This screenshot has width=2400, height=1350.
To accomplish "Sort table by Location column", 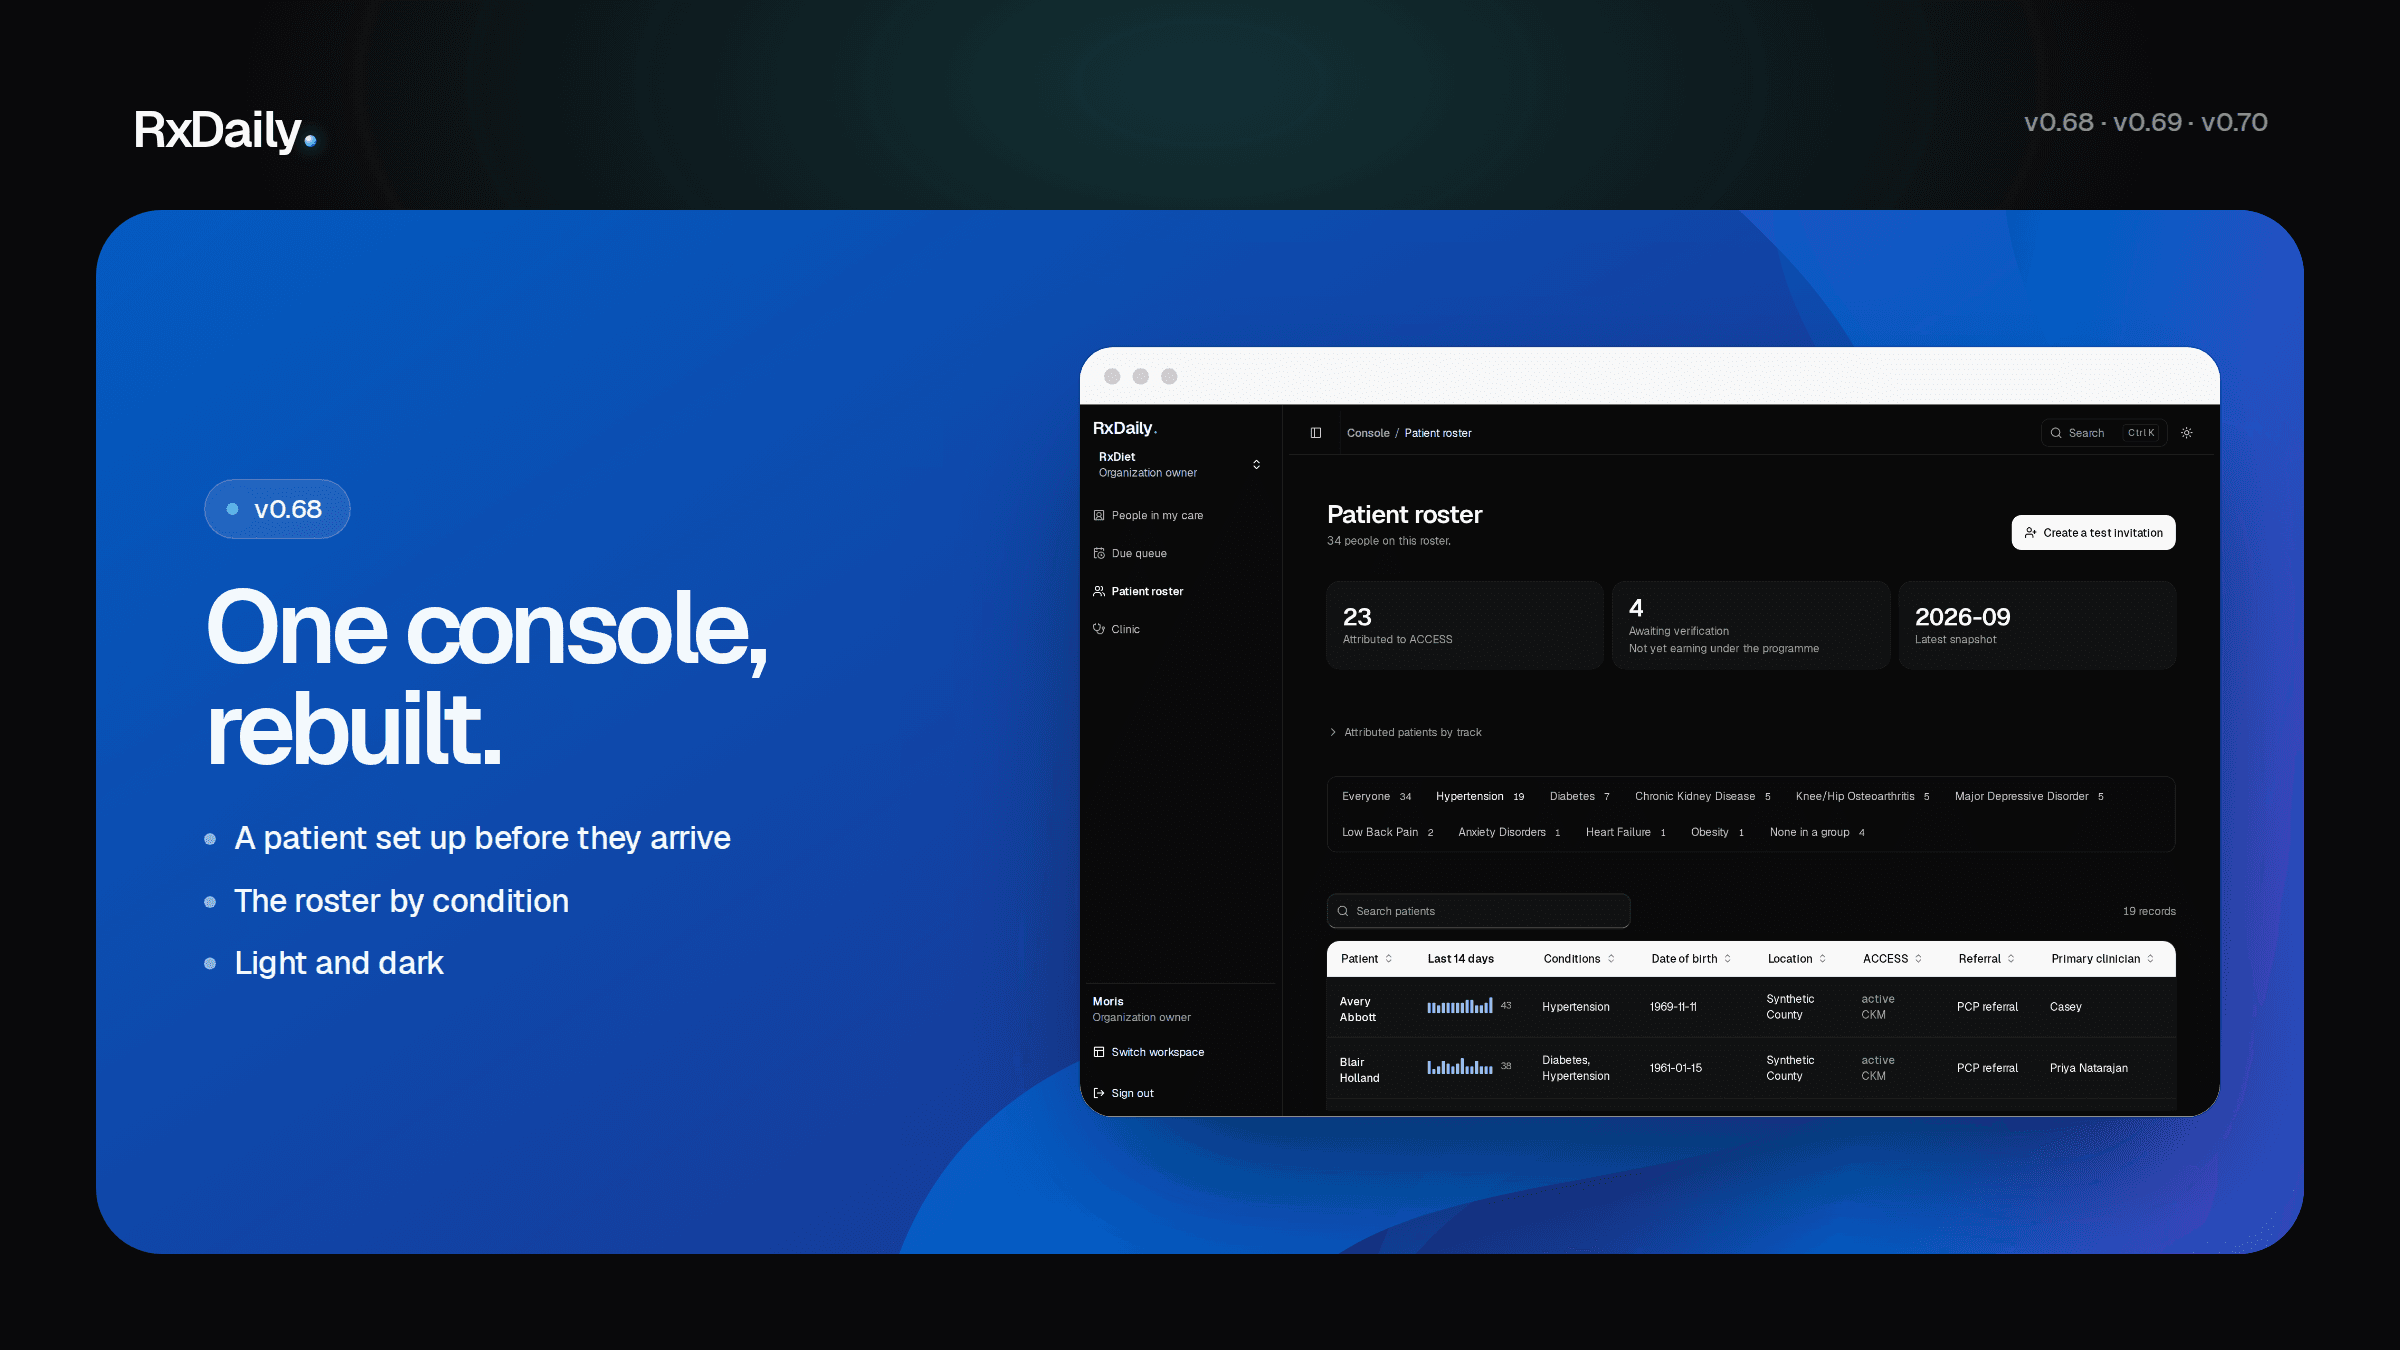I will click(x=1797, y=959).
